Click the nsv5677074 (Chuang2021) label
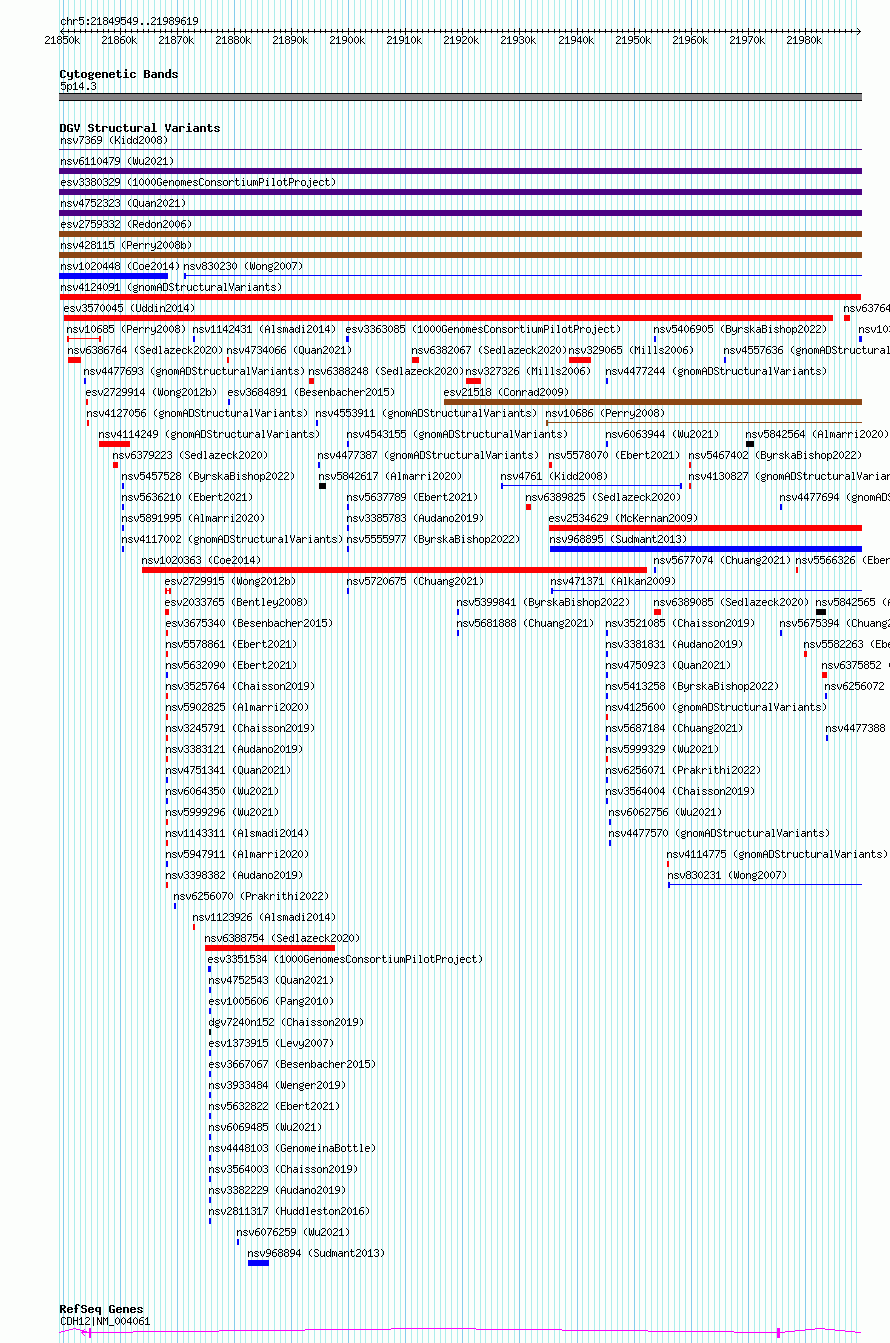Viewport: 890px width, 1343px height. click(x=722, y=560)
